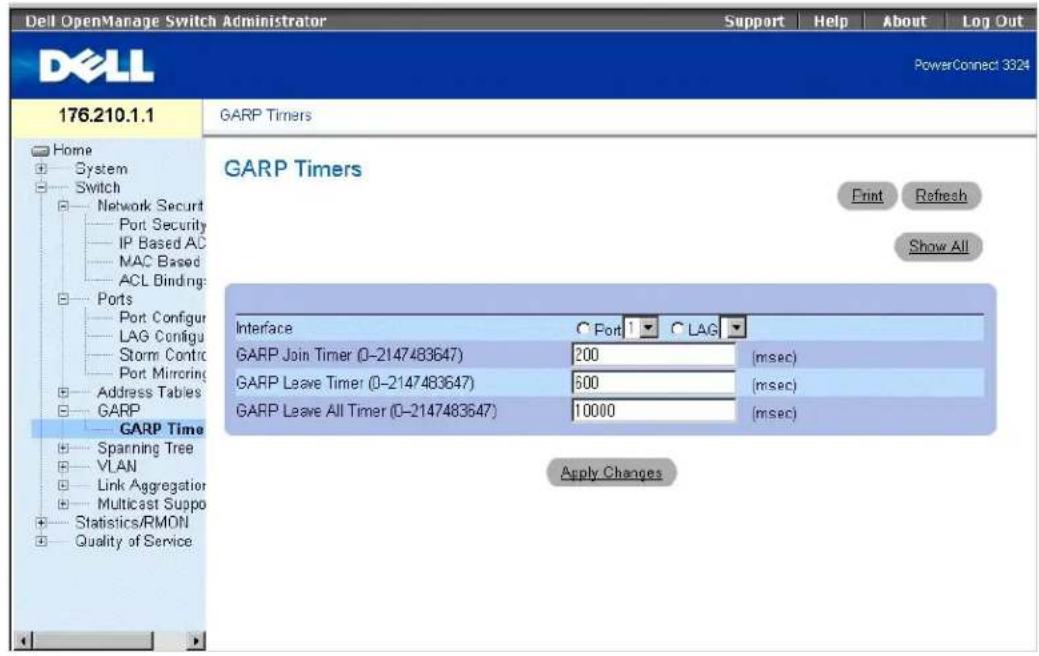The width and height of the screenshot is (1039, 656).
Task: Expand the Spanning Tree node
Action: [x=63, y=449]
